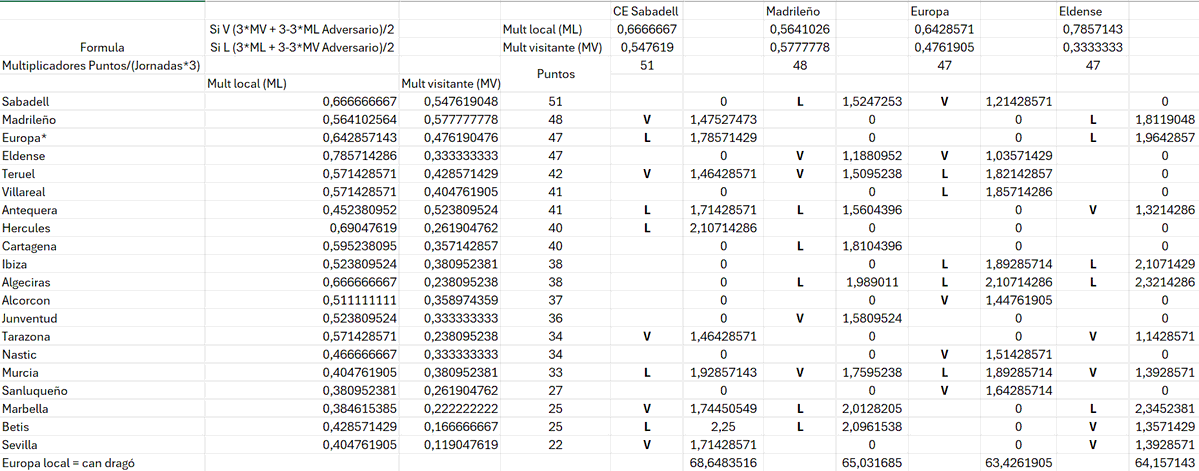Image resolution: width=1199 pixels, height=471 pixels.
Task: Select the Algeciras team name cell
Action: pos(102,282)
